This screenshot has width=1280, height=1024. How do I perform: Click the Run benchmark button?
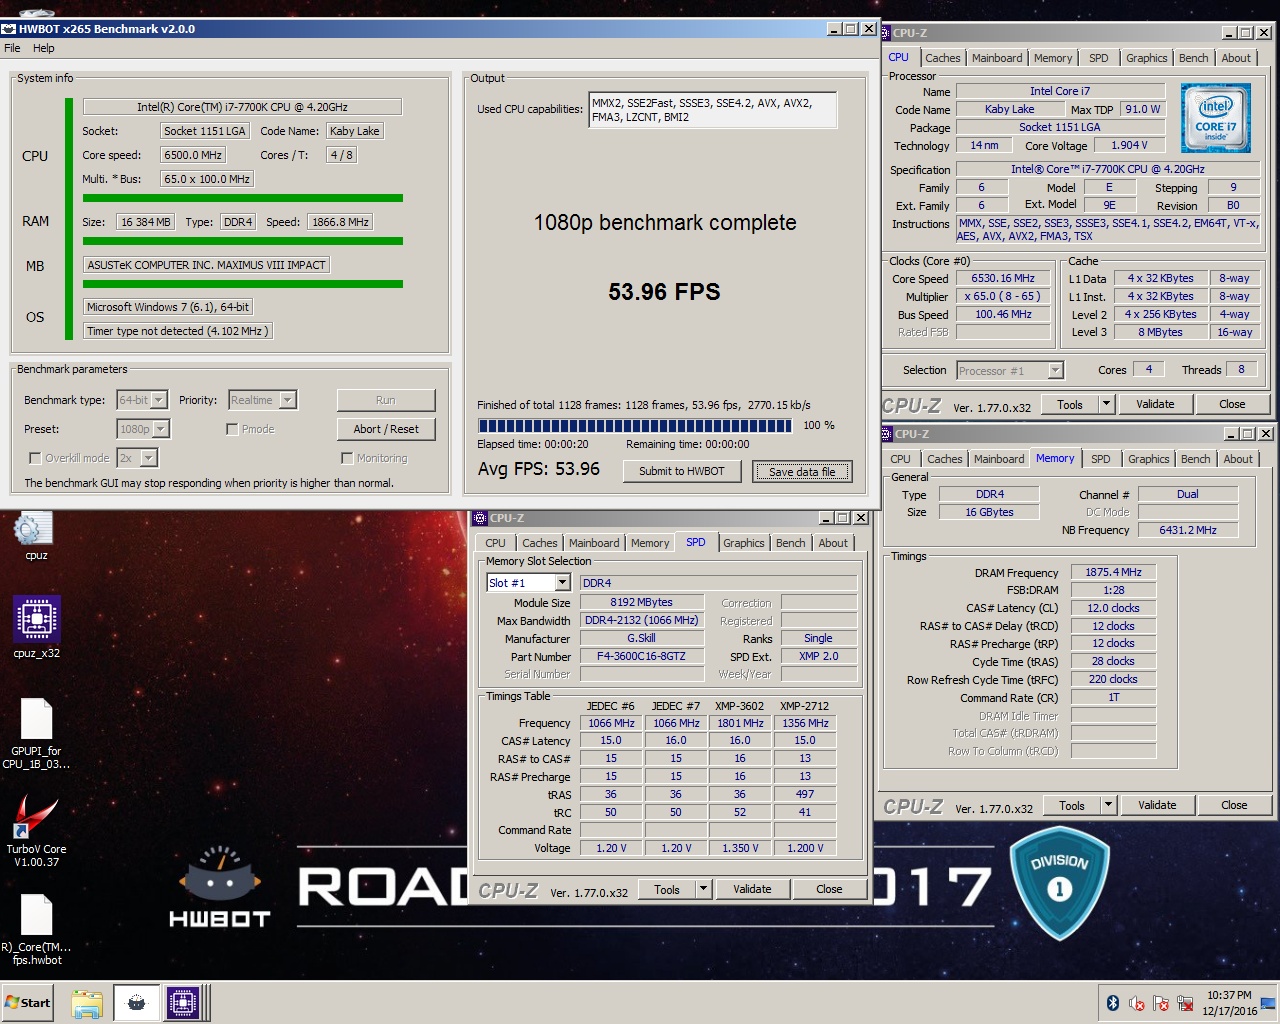386,400
